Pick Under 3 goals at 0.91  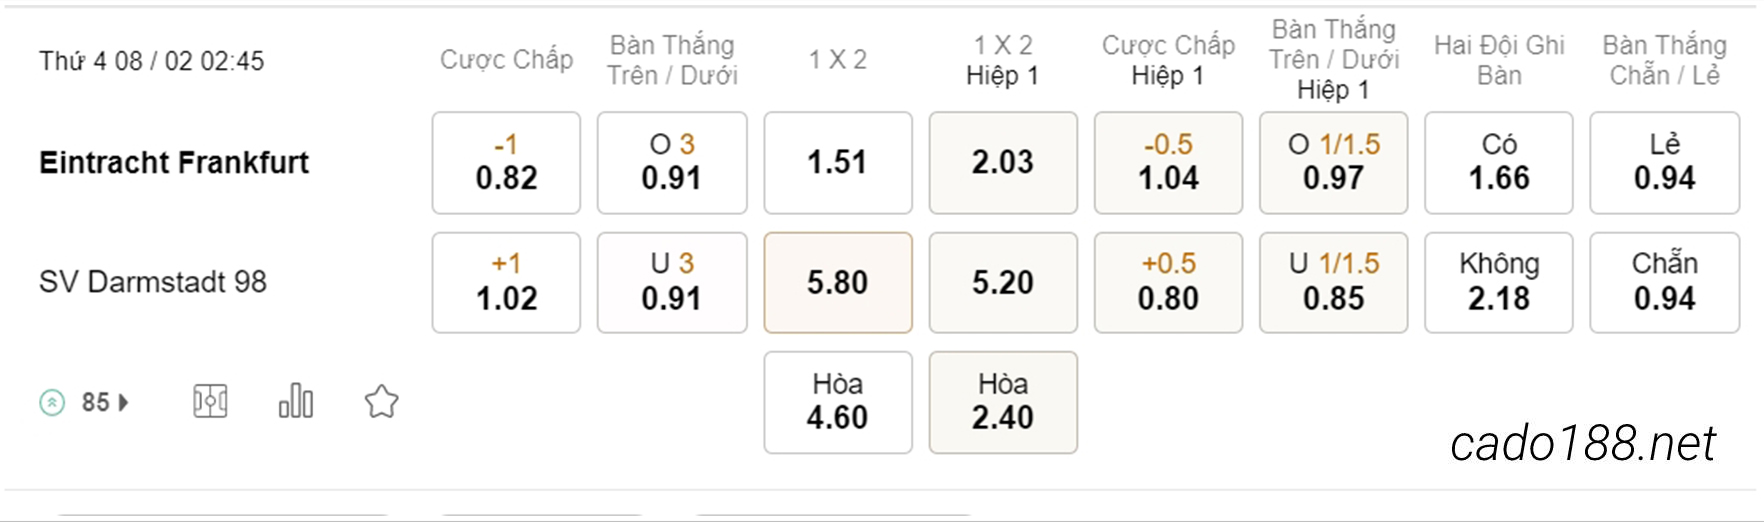tap(672, 282)
